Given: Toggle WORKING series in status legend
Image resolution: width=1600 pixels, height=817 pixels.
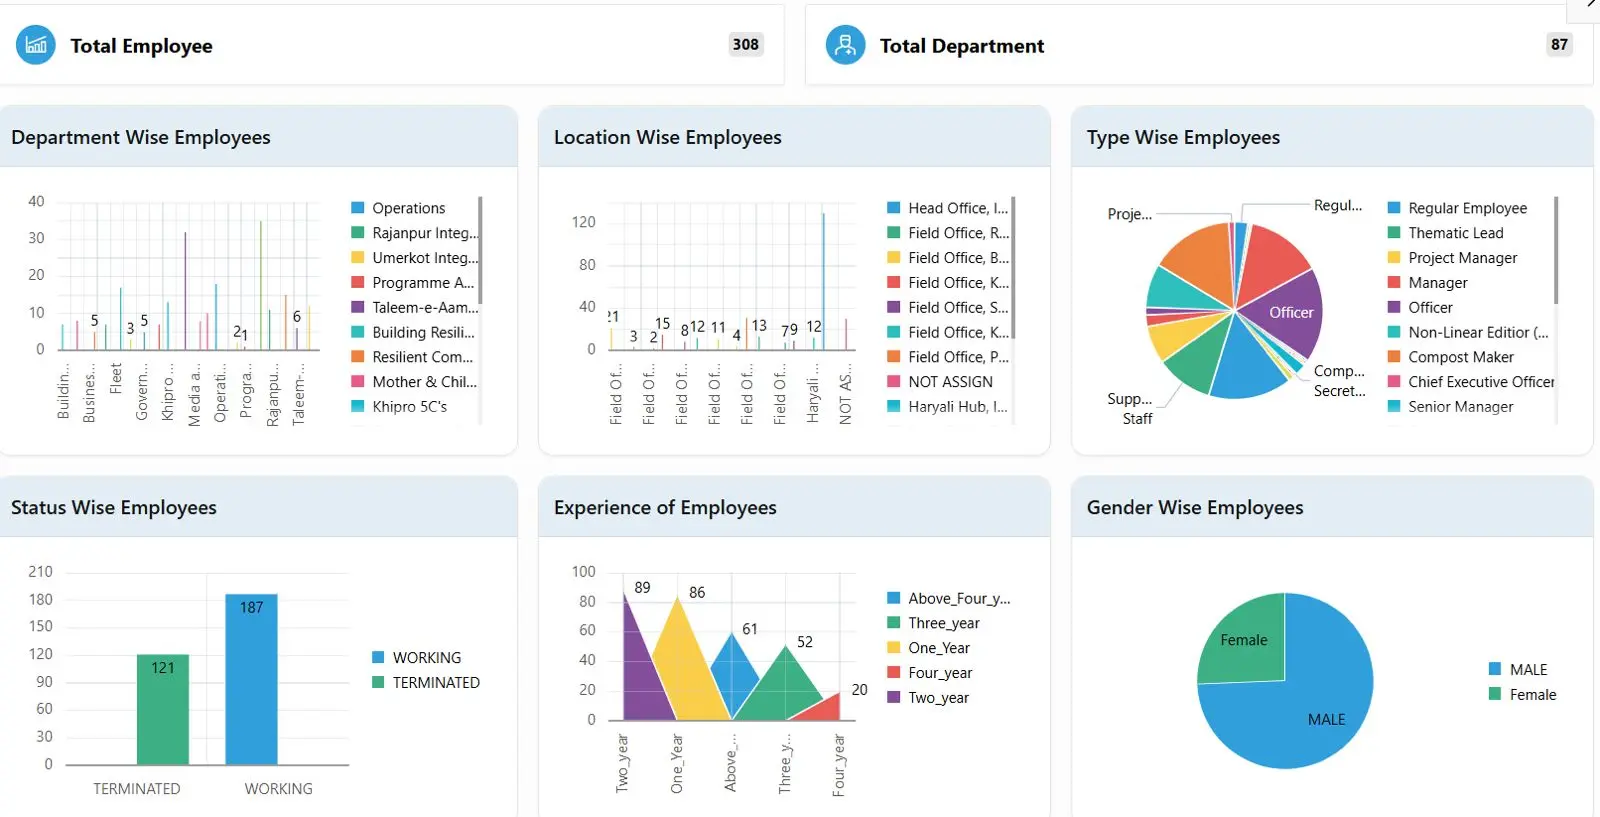Looking at the screenshot, I should [426, 658].
